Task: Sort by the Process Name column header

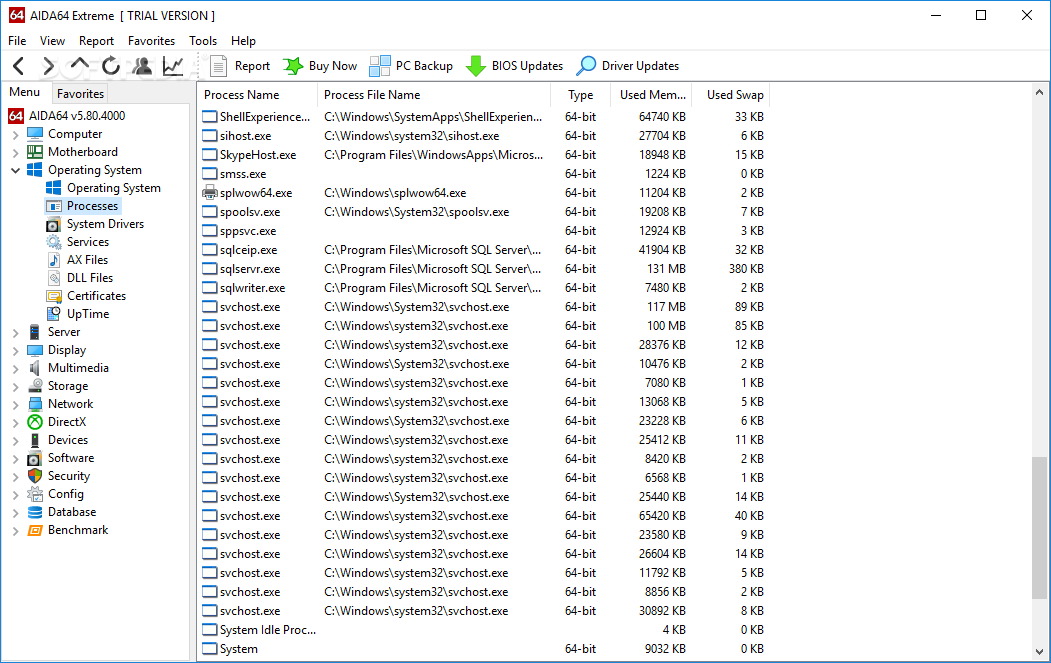Action: pos(257,95)
